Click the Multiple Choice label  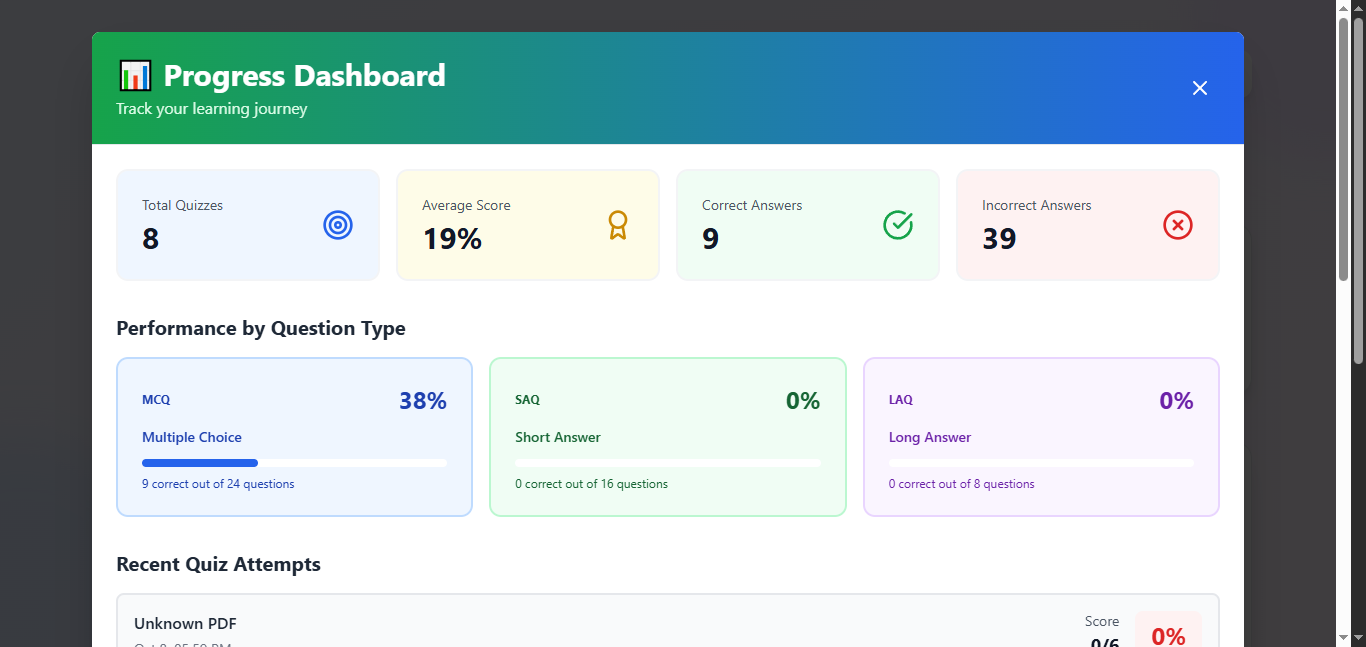192,437
